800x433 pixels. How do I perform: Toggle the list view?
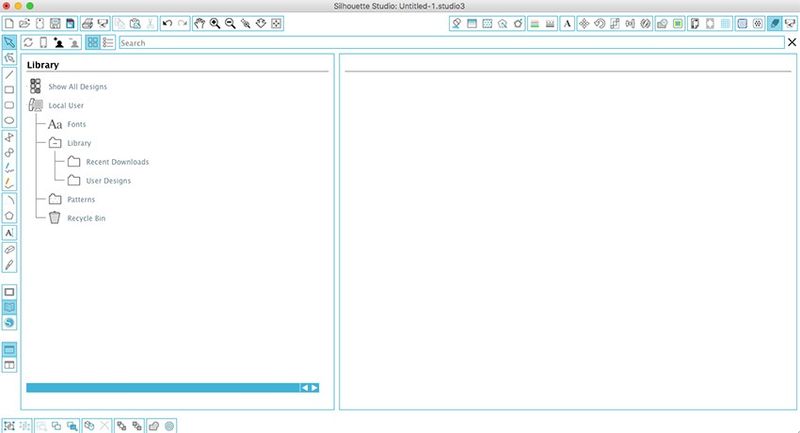[x=108, y=43]
